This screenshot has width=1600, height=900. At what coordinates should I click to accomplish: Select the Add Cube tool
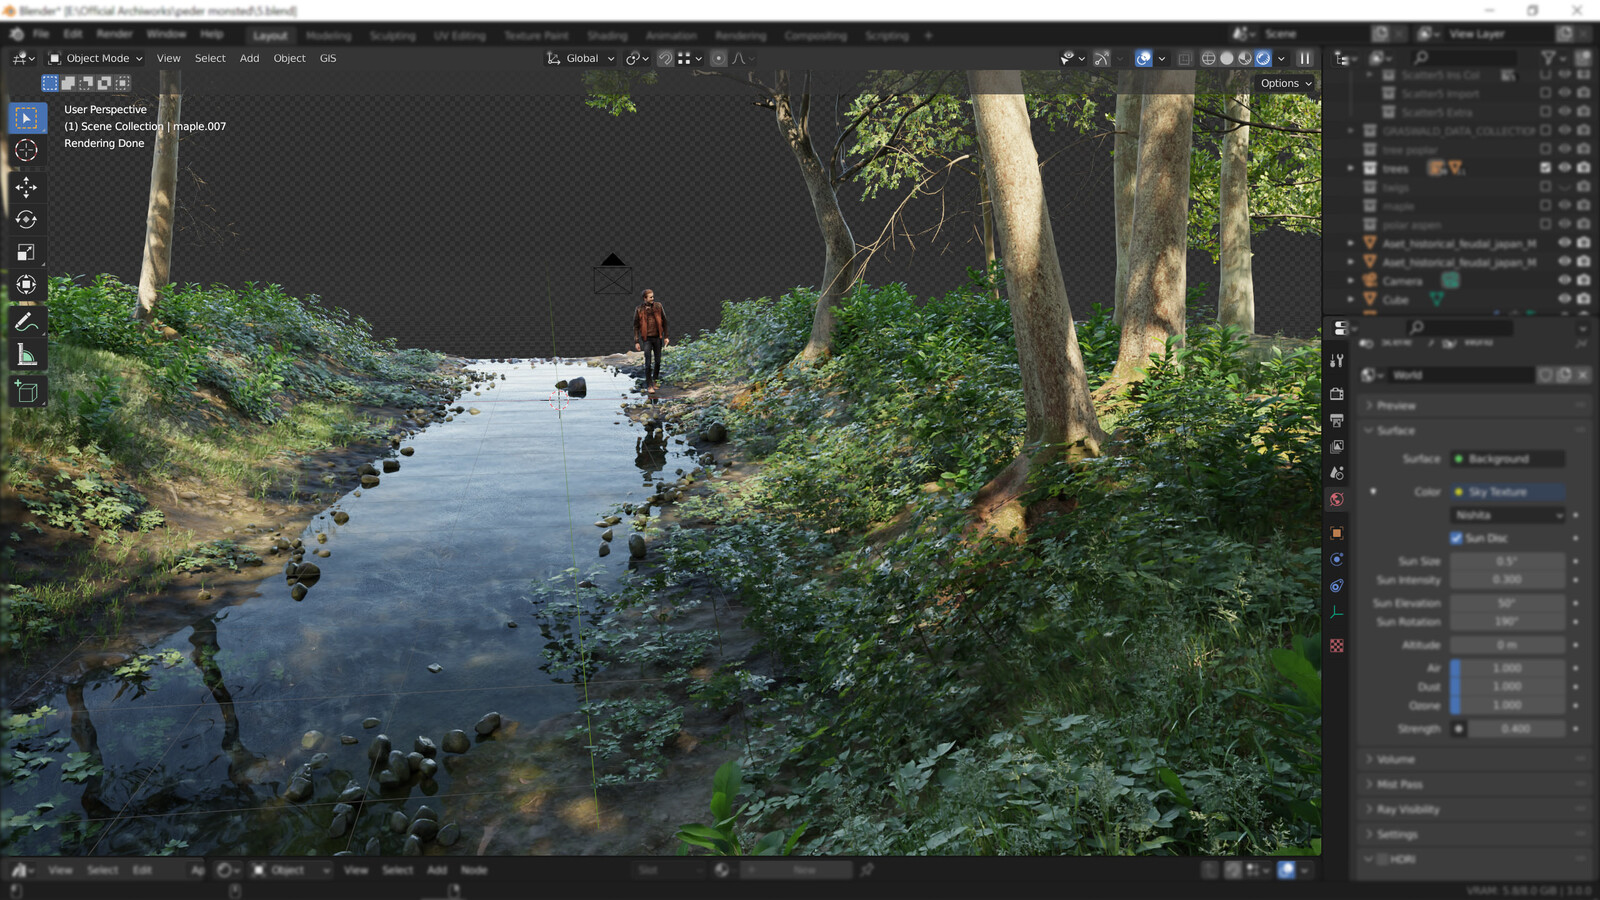27,392
